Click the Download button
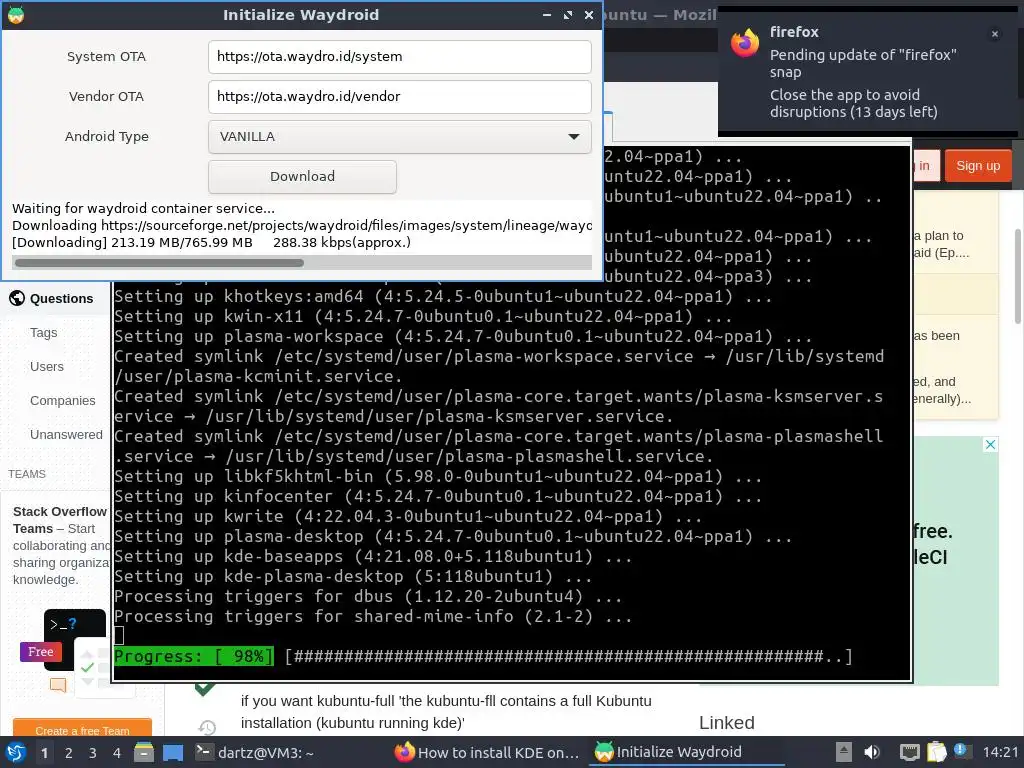1024x768 pixels. click(302, 176)
